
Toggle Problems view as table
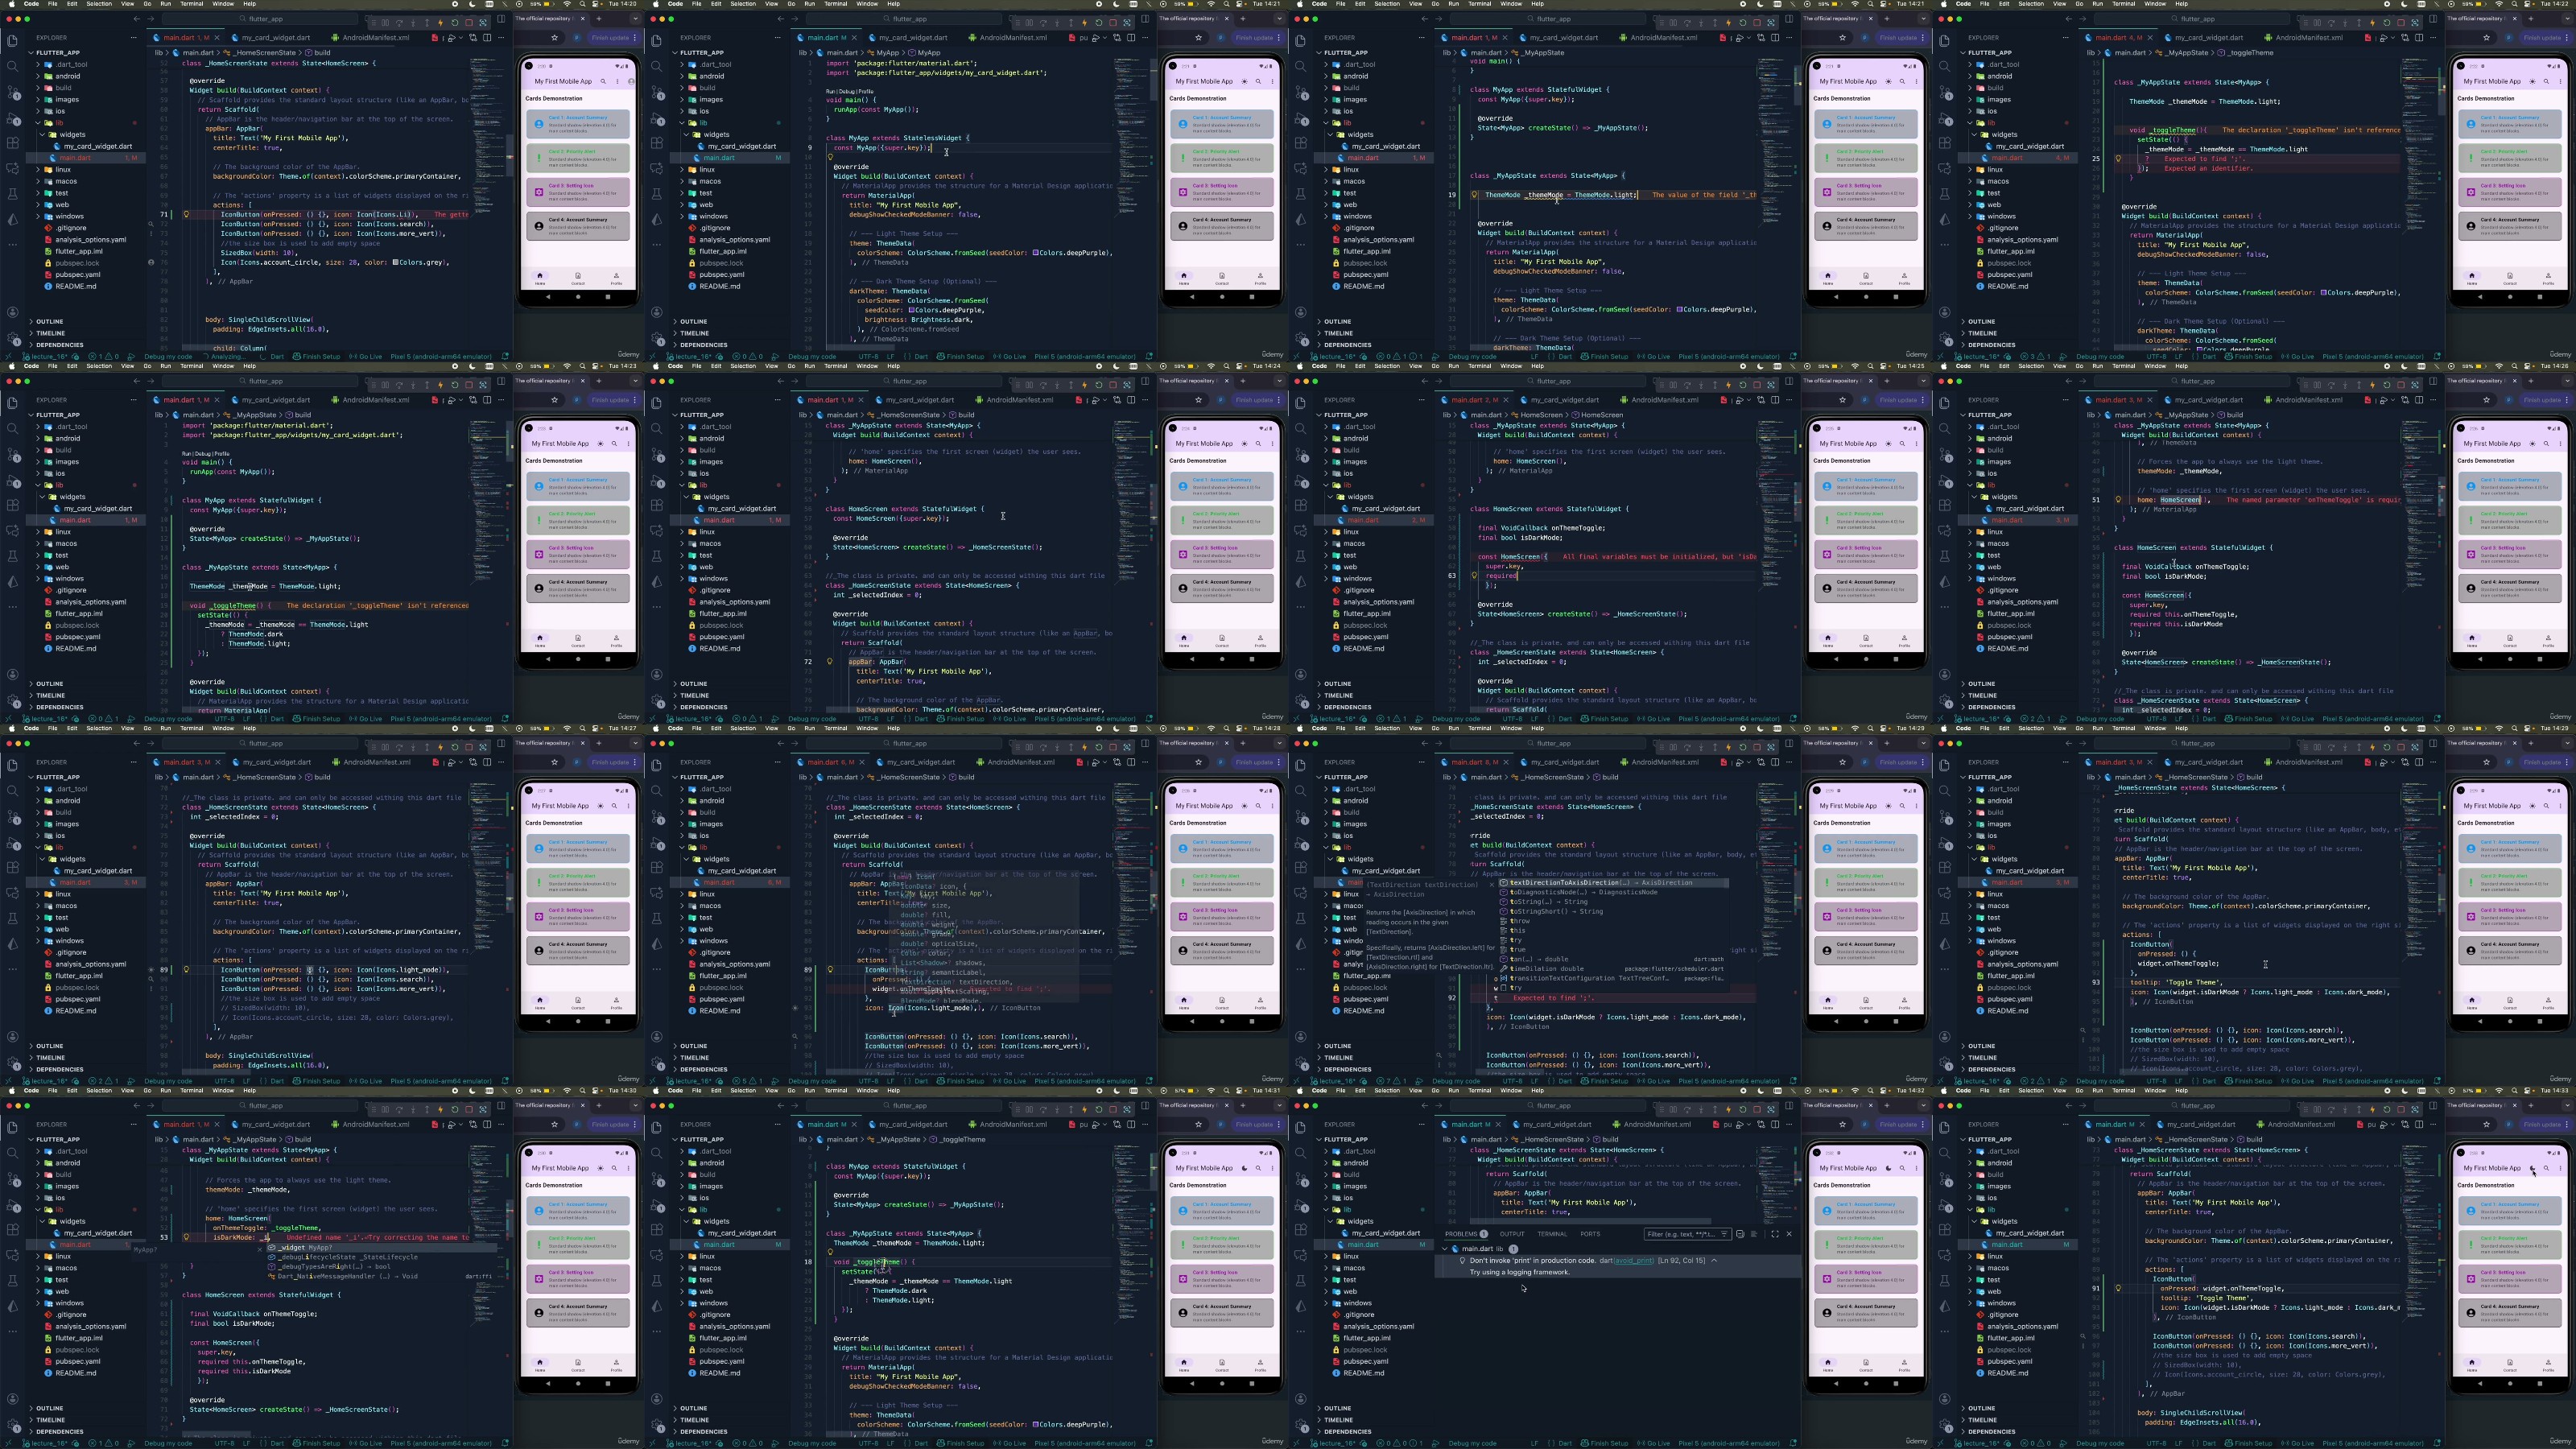click(1754, 1234)
